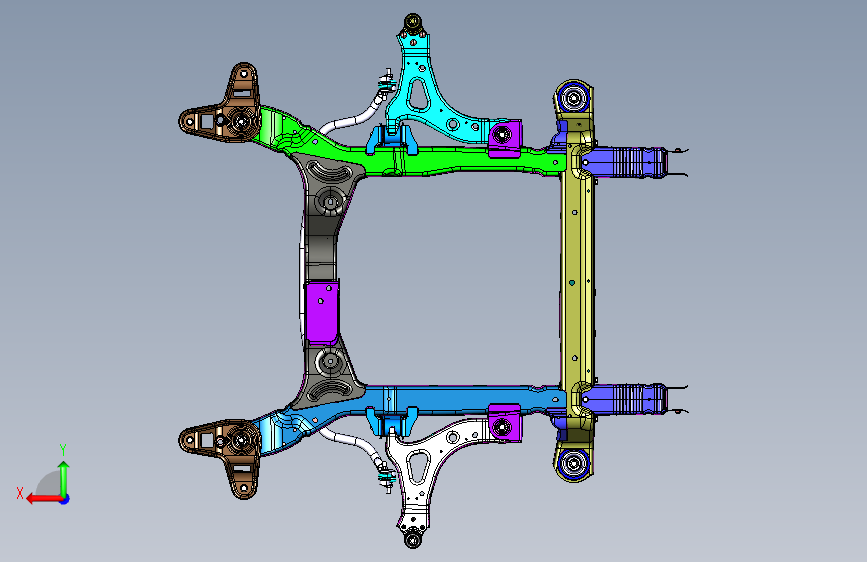Click the ball joint on the cyan arm
Screen dimensions: 867x562
pos(412,23)
